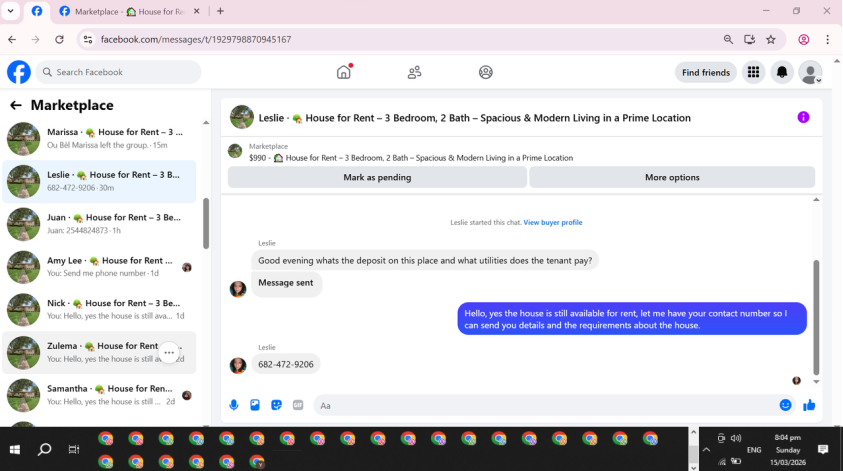Viewport: 843px width, 471px height.
Task: Open the Facebook logo home link
Action: [x=19, y=72]
